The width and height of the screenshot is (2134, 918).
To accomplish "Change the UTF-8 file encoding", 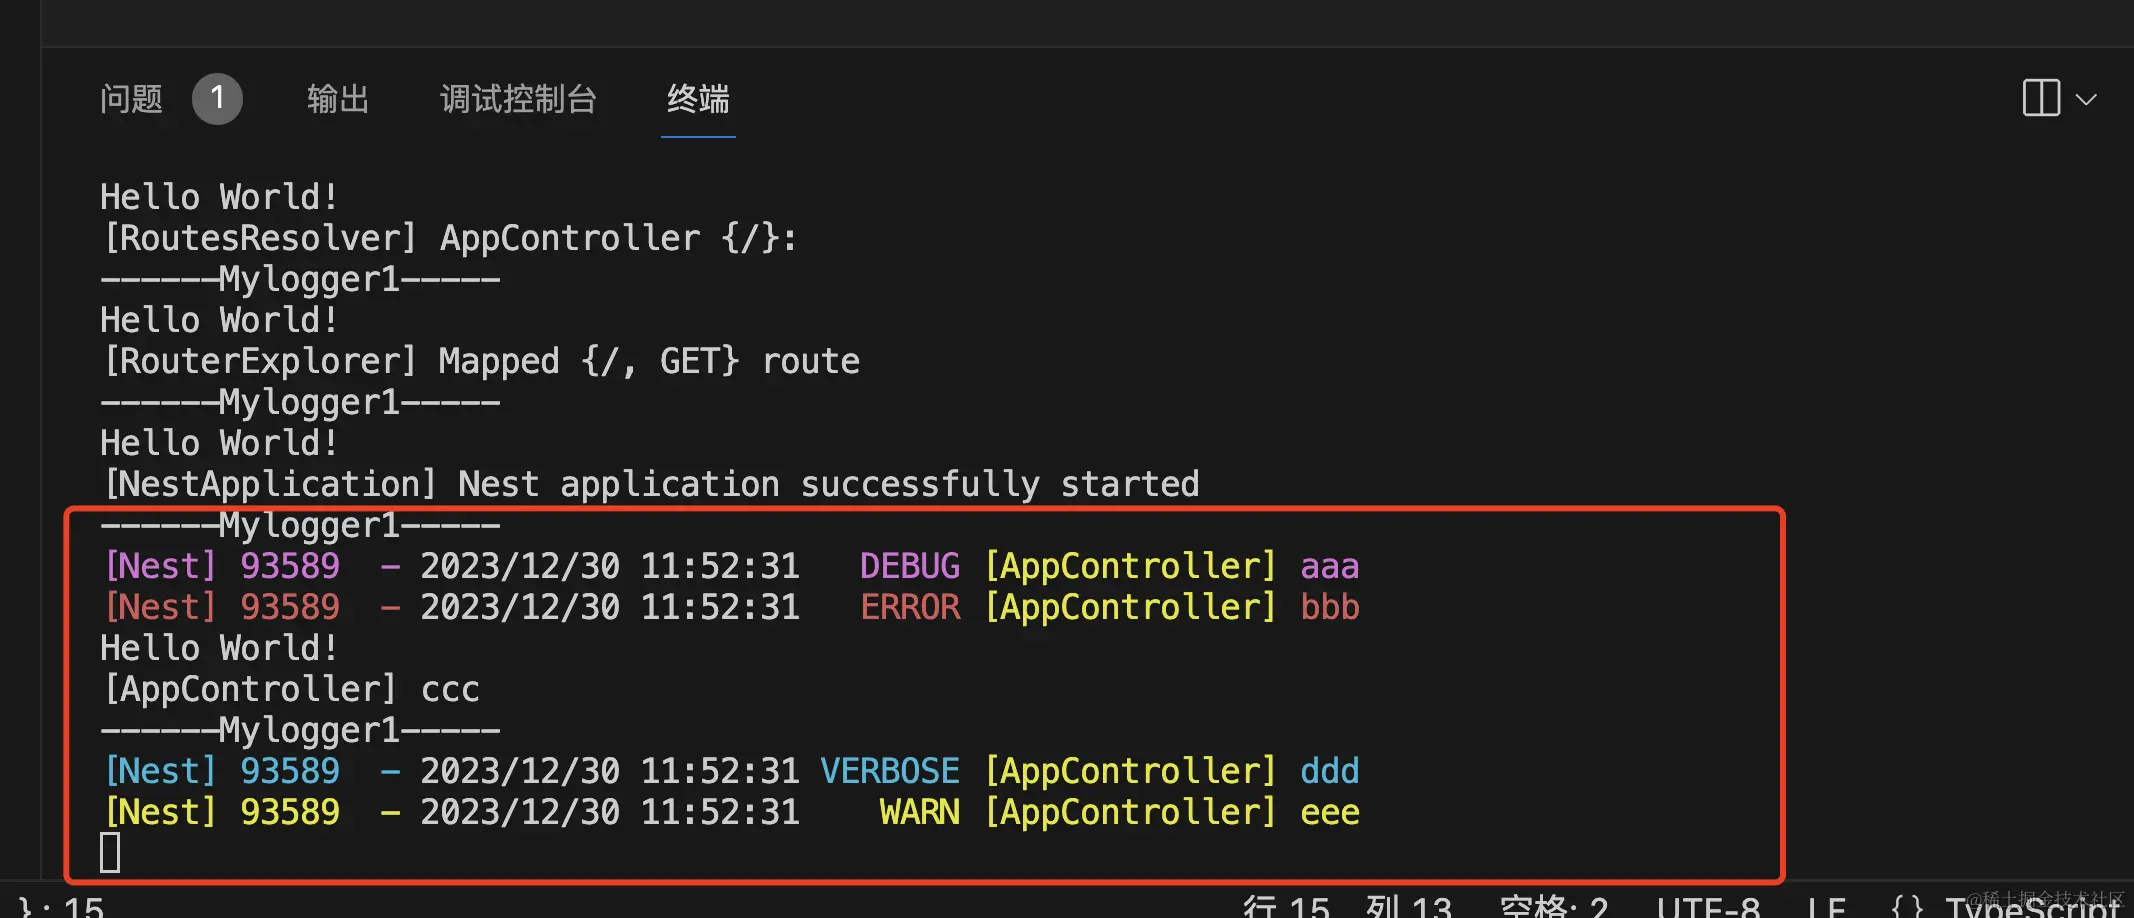I will pyautogui.click(x=1708, y=906).
